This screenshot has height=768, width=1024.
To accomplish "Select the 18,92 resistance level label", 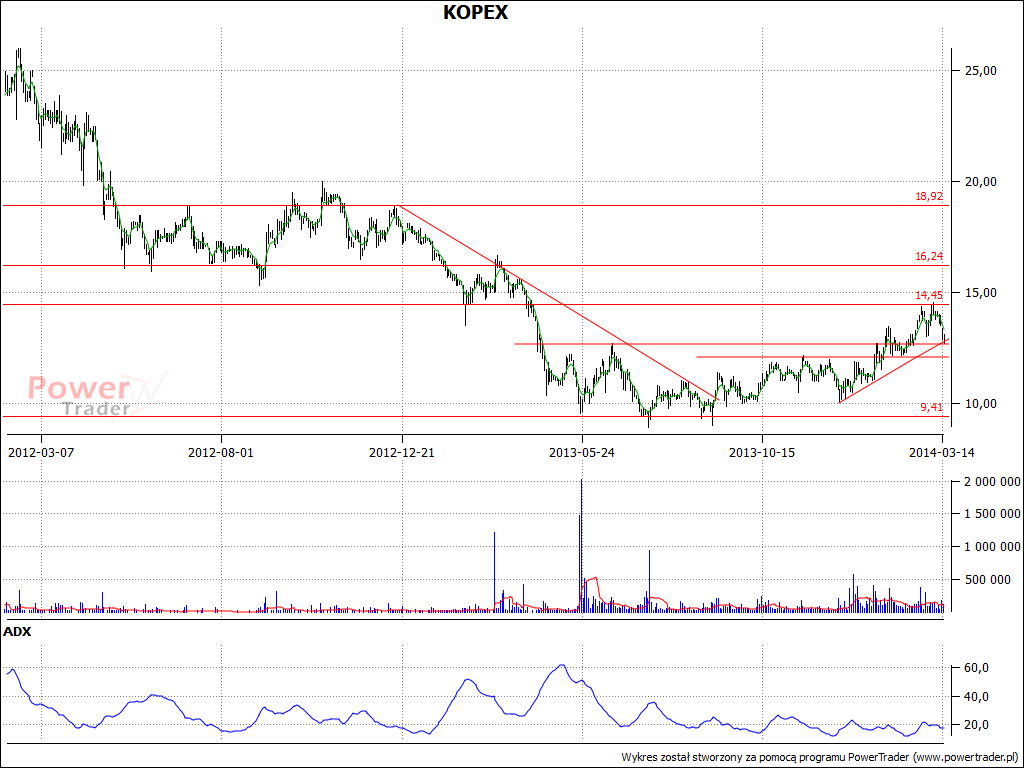I will [x=929, y=196].
